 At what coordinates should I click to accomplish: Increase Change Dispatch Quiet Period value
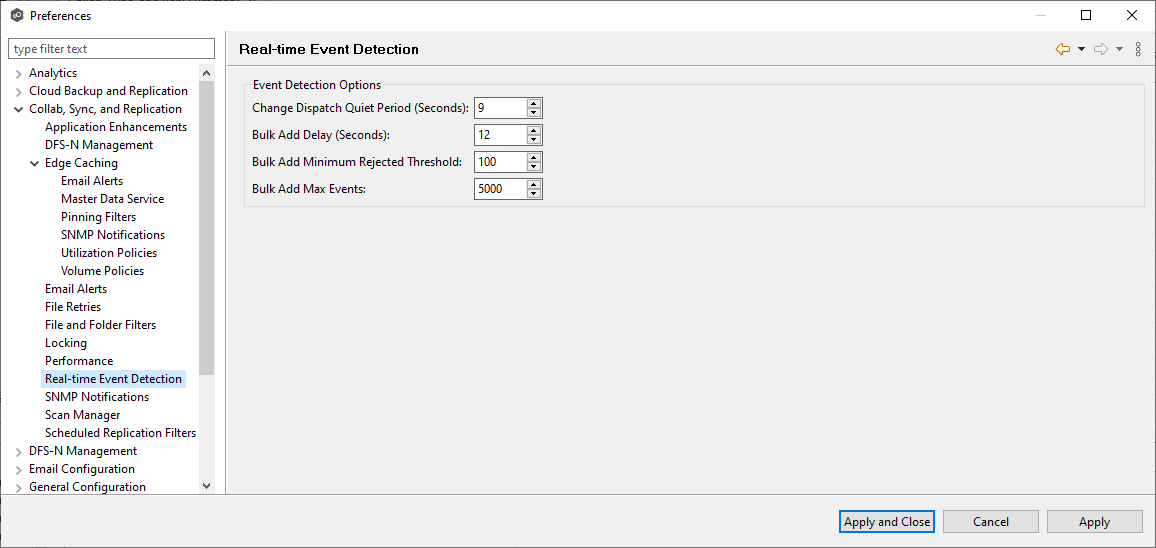click(x=534, y=104)
